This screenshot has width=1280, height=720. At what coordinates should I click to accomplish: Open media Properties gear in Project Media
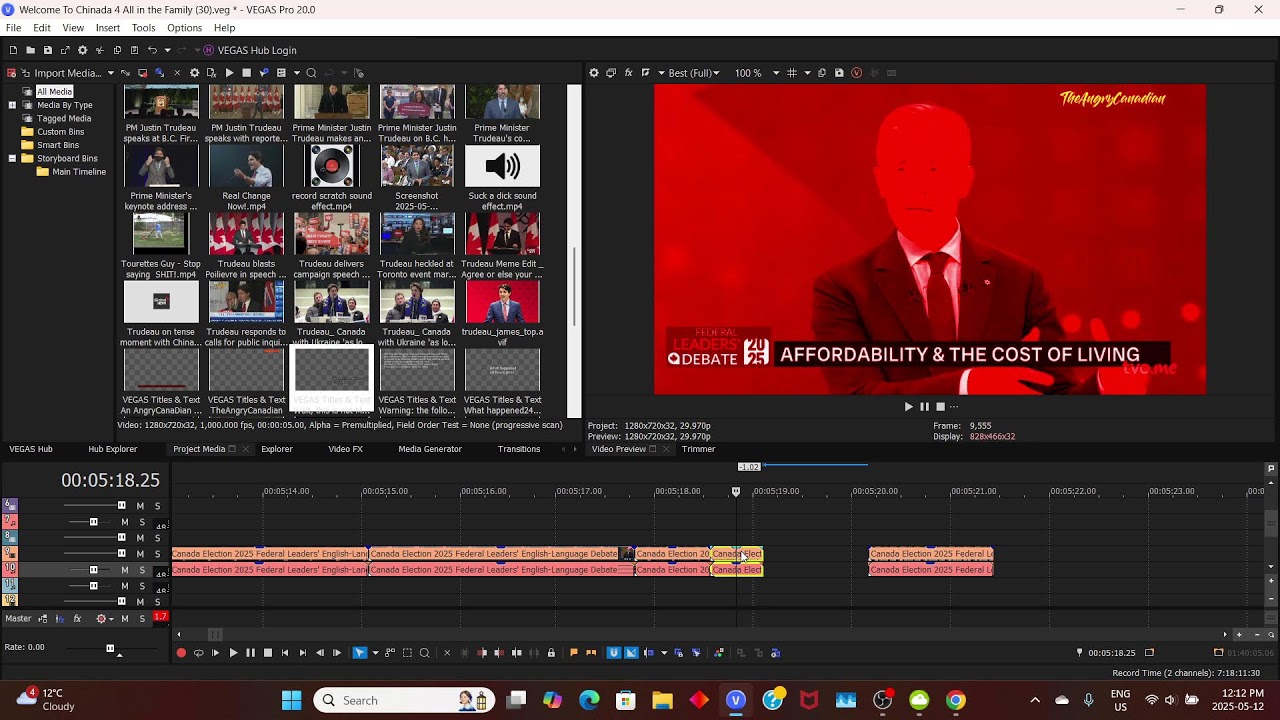(x=194, y=73)
